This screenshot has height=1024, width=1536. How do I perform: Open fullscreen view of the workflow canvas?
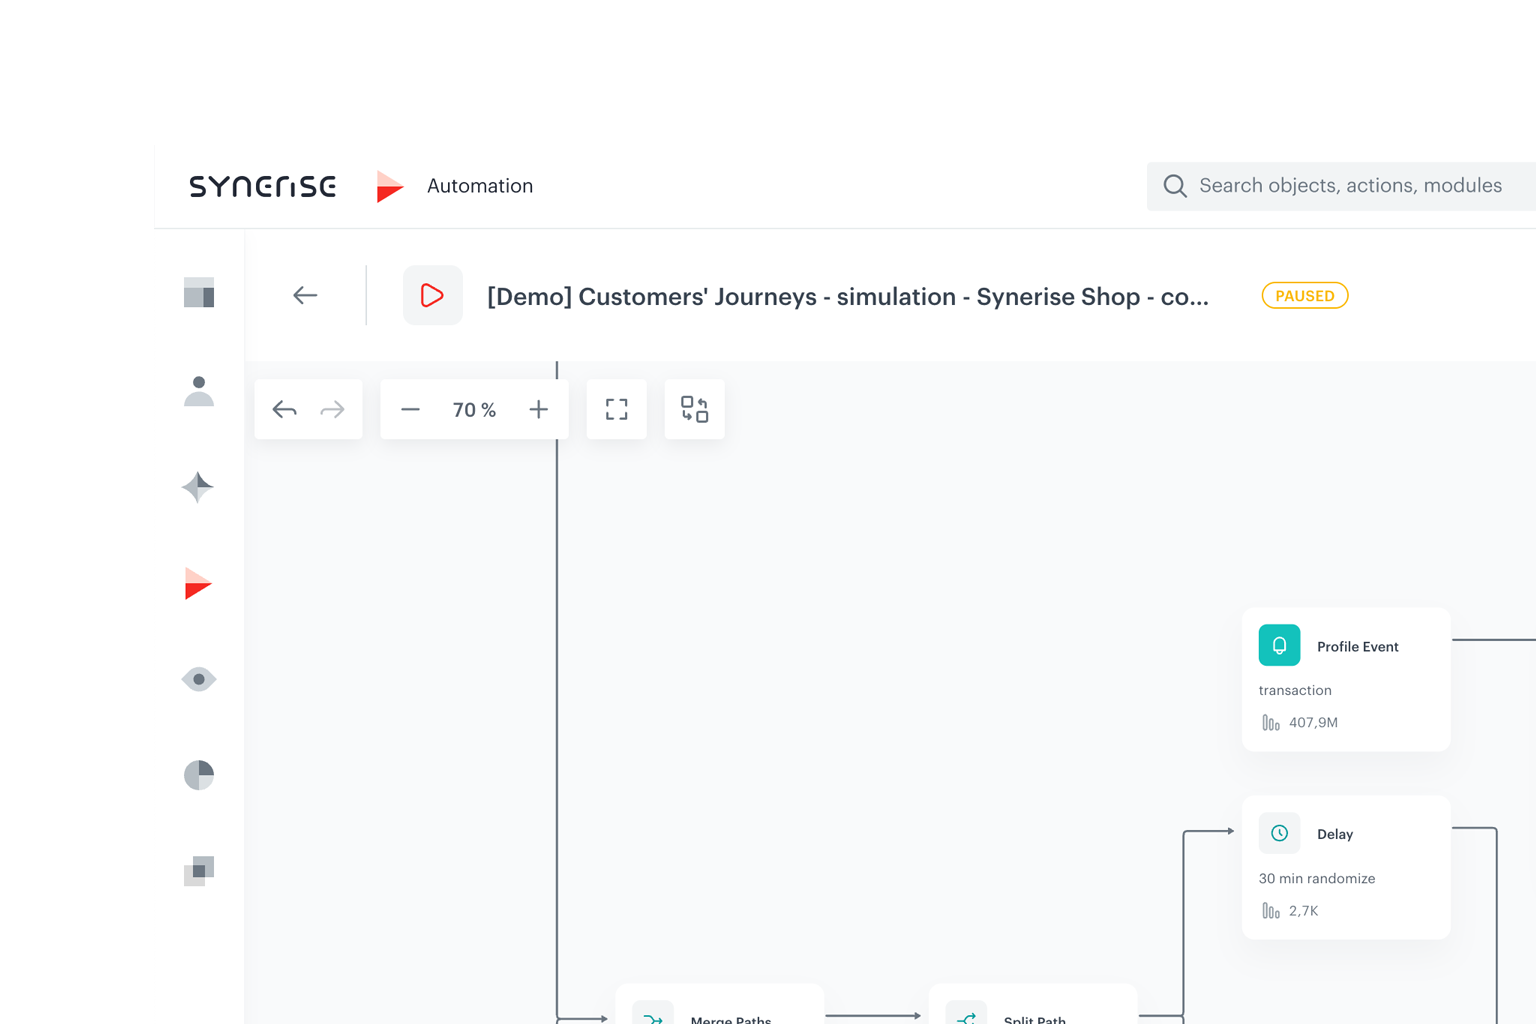tap(616, 408)
